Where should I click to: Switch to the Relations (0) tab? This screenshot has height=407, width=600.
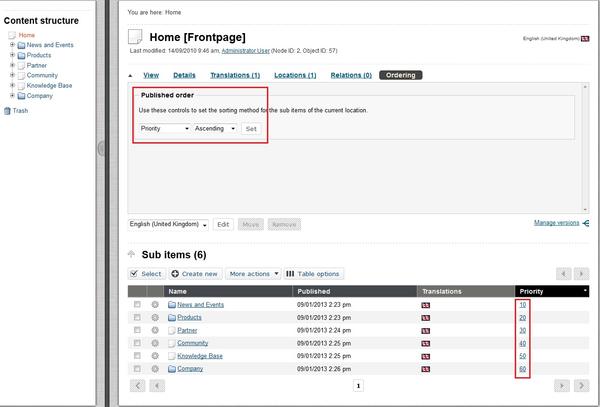click(351, 75)
